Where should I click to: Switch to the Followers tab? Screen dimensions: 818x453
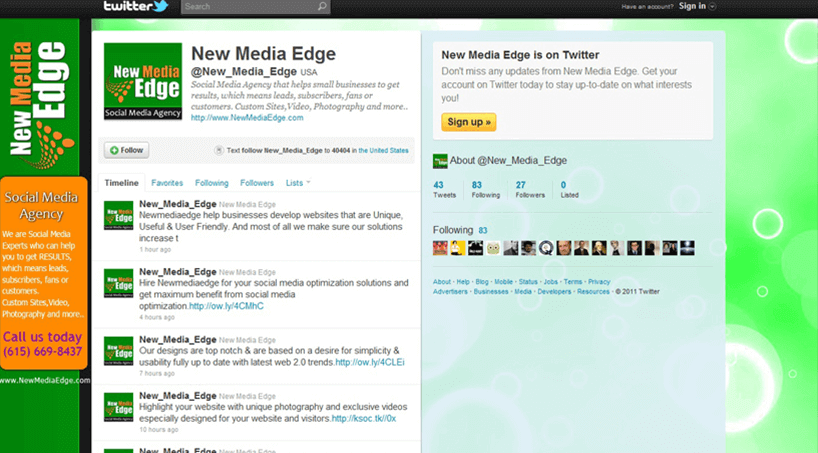pos(257,183)
